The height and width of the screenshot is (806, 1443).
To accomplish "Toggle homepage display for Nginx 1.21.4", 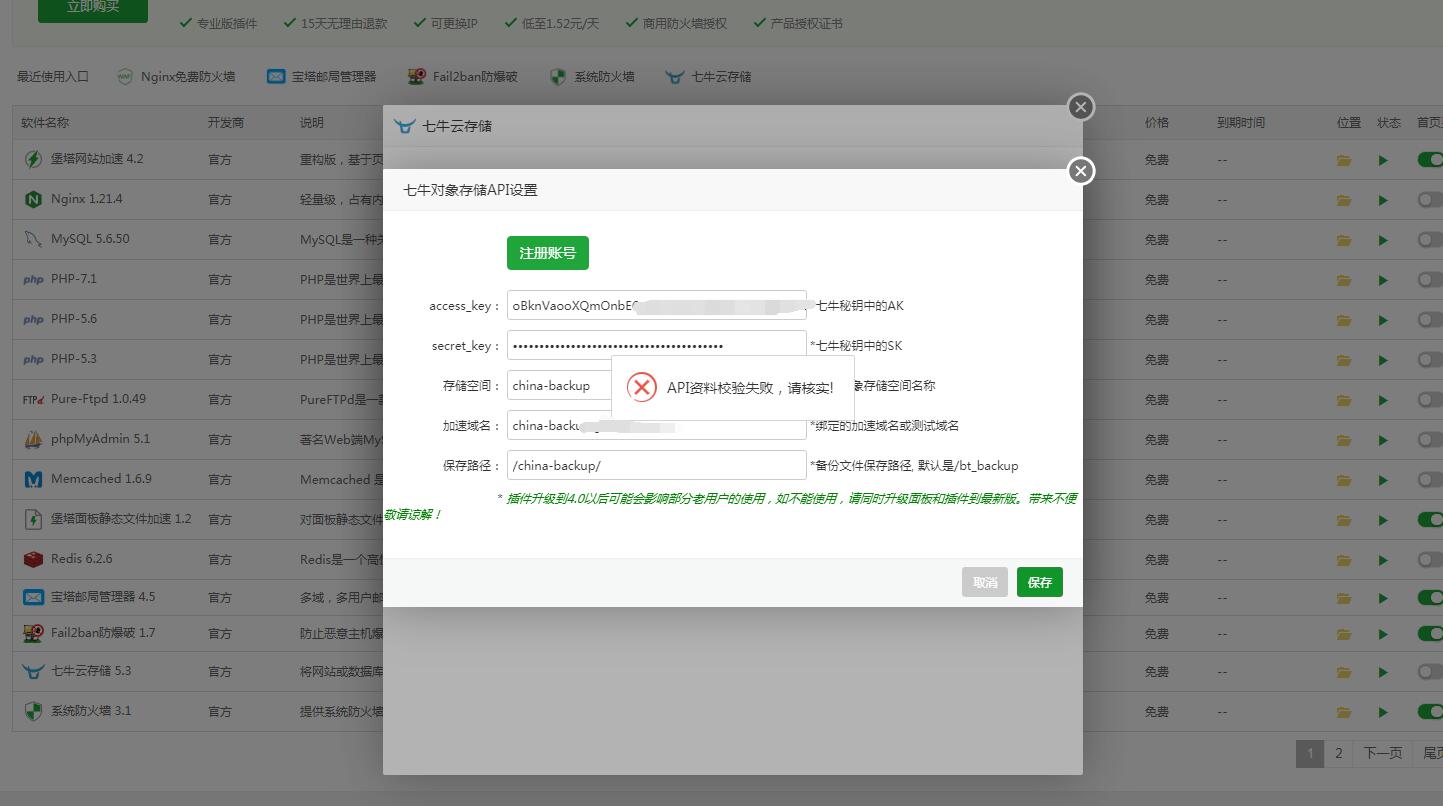I will click(x=1430, y=199).
